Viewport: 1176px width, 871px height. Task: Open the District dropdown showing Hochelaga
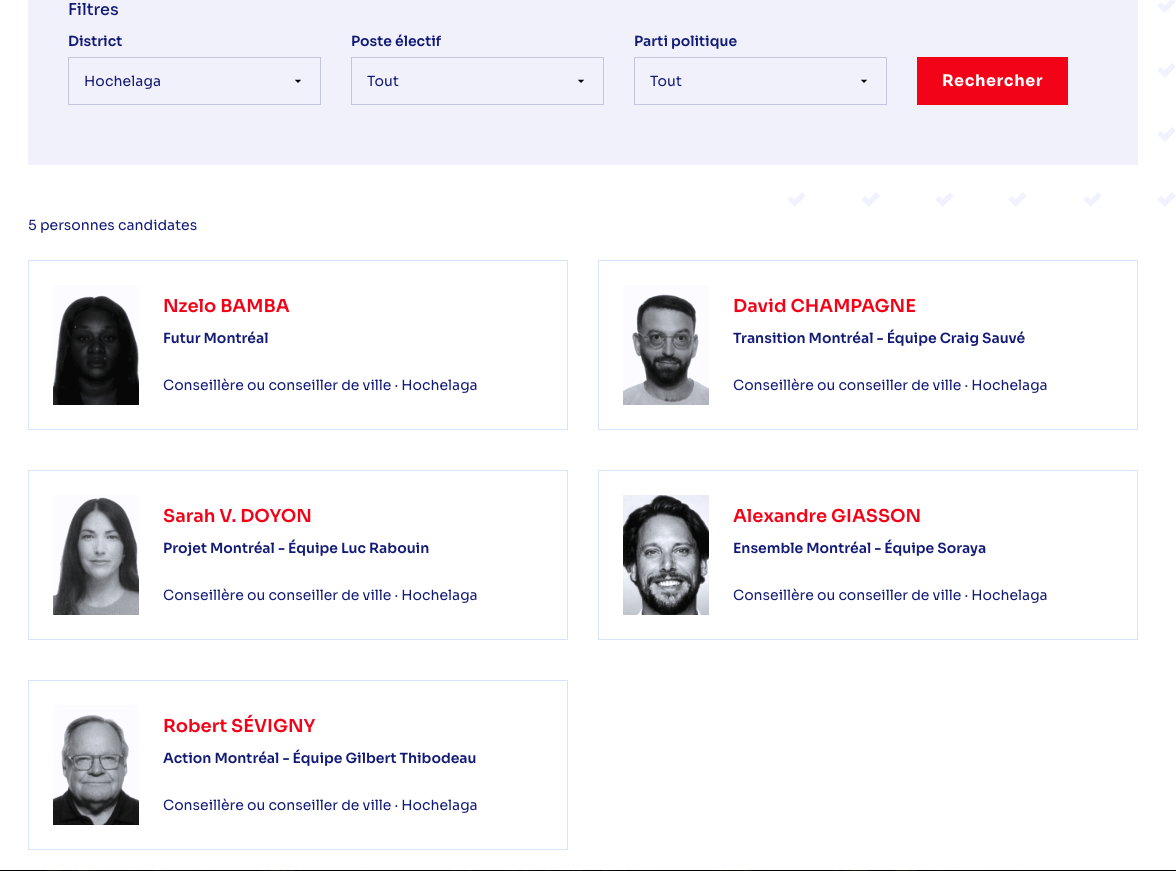coord(193,81)
